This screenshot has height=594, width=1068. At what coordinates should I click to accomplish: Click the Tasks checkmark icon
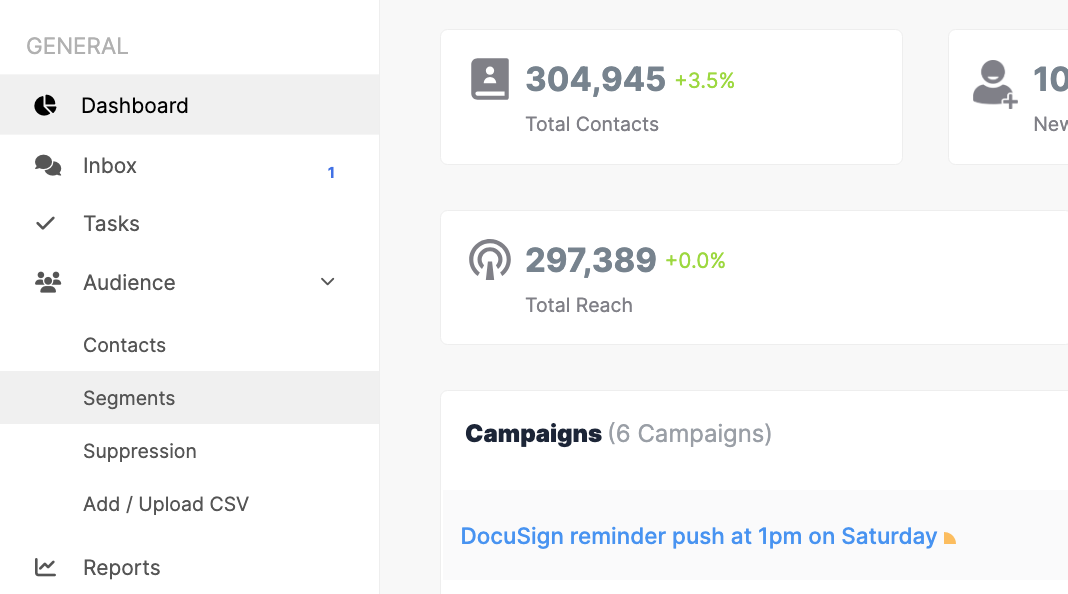pyautogui.click(x=45, y=224)
